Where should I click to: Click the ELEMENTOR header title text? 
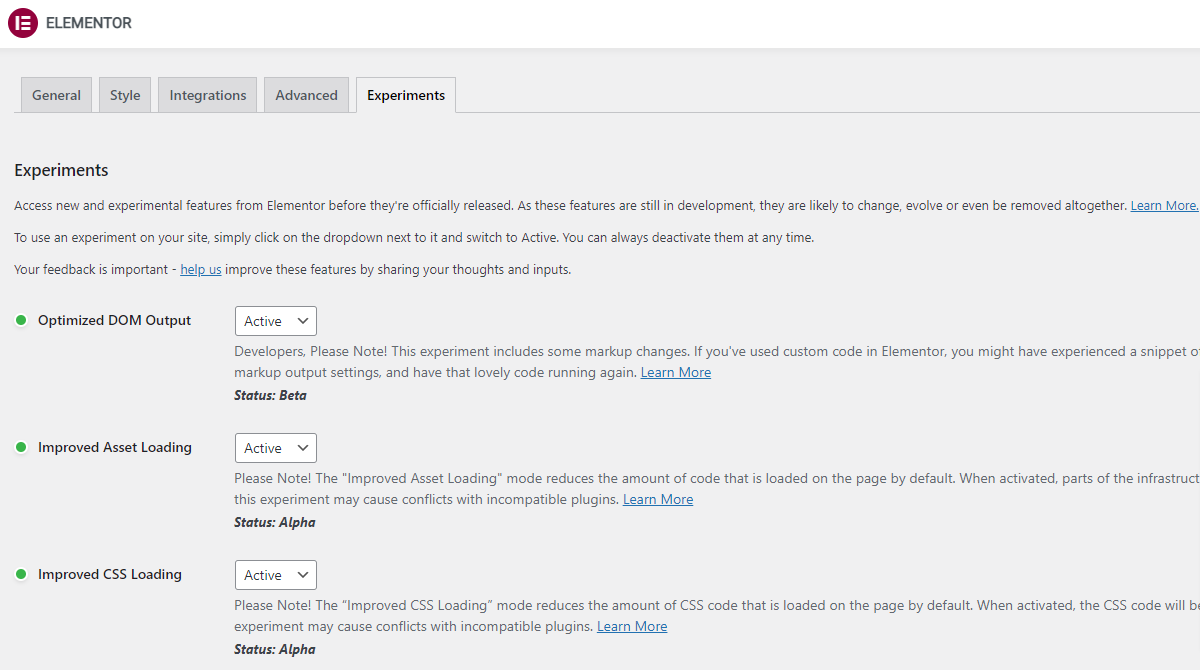coord(89,23)
